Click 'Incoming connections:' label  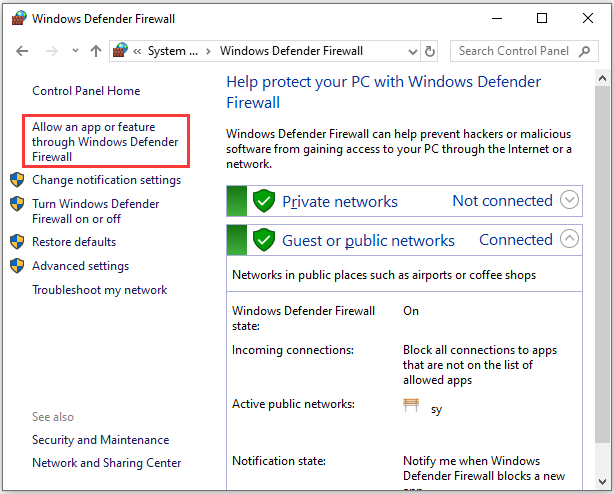click(293, 350)
